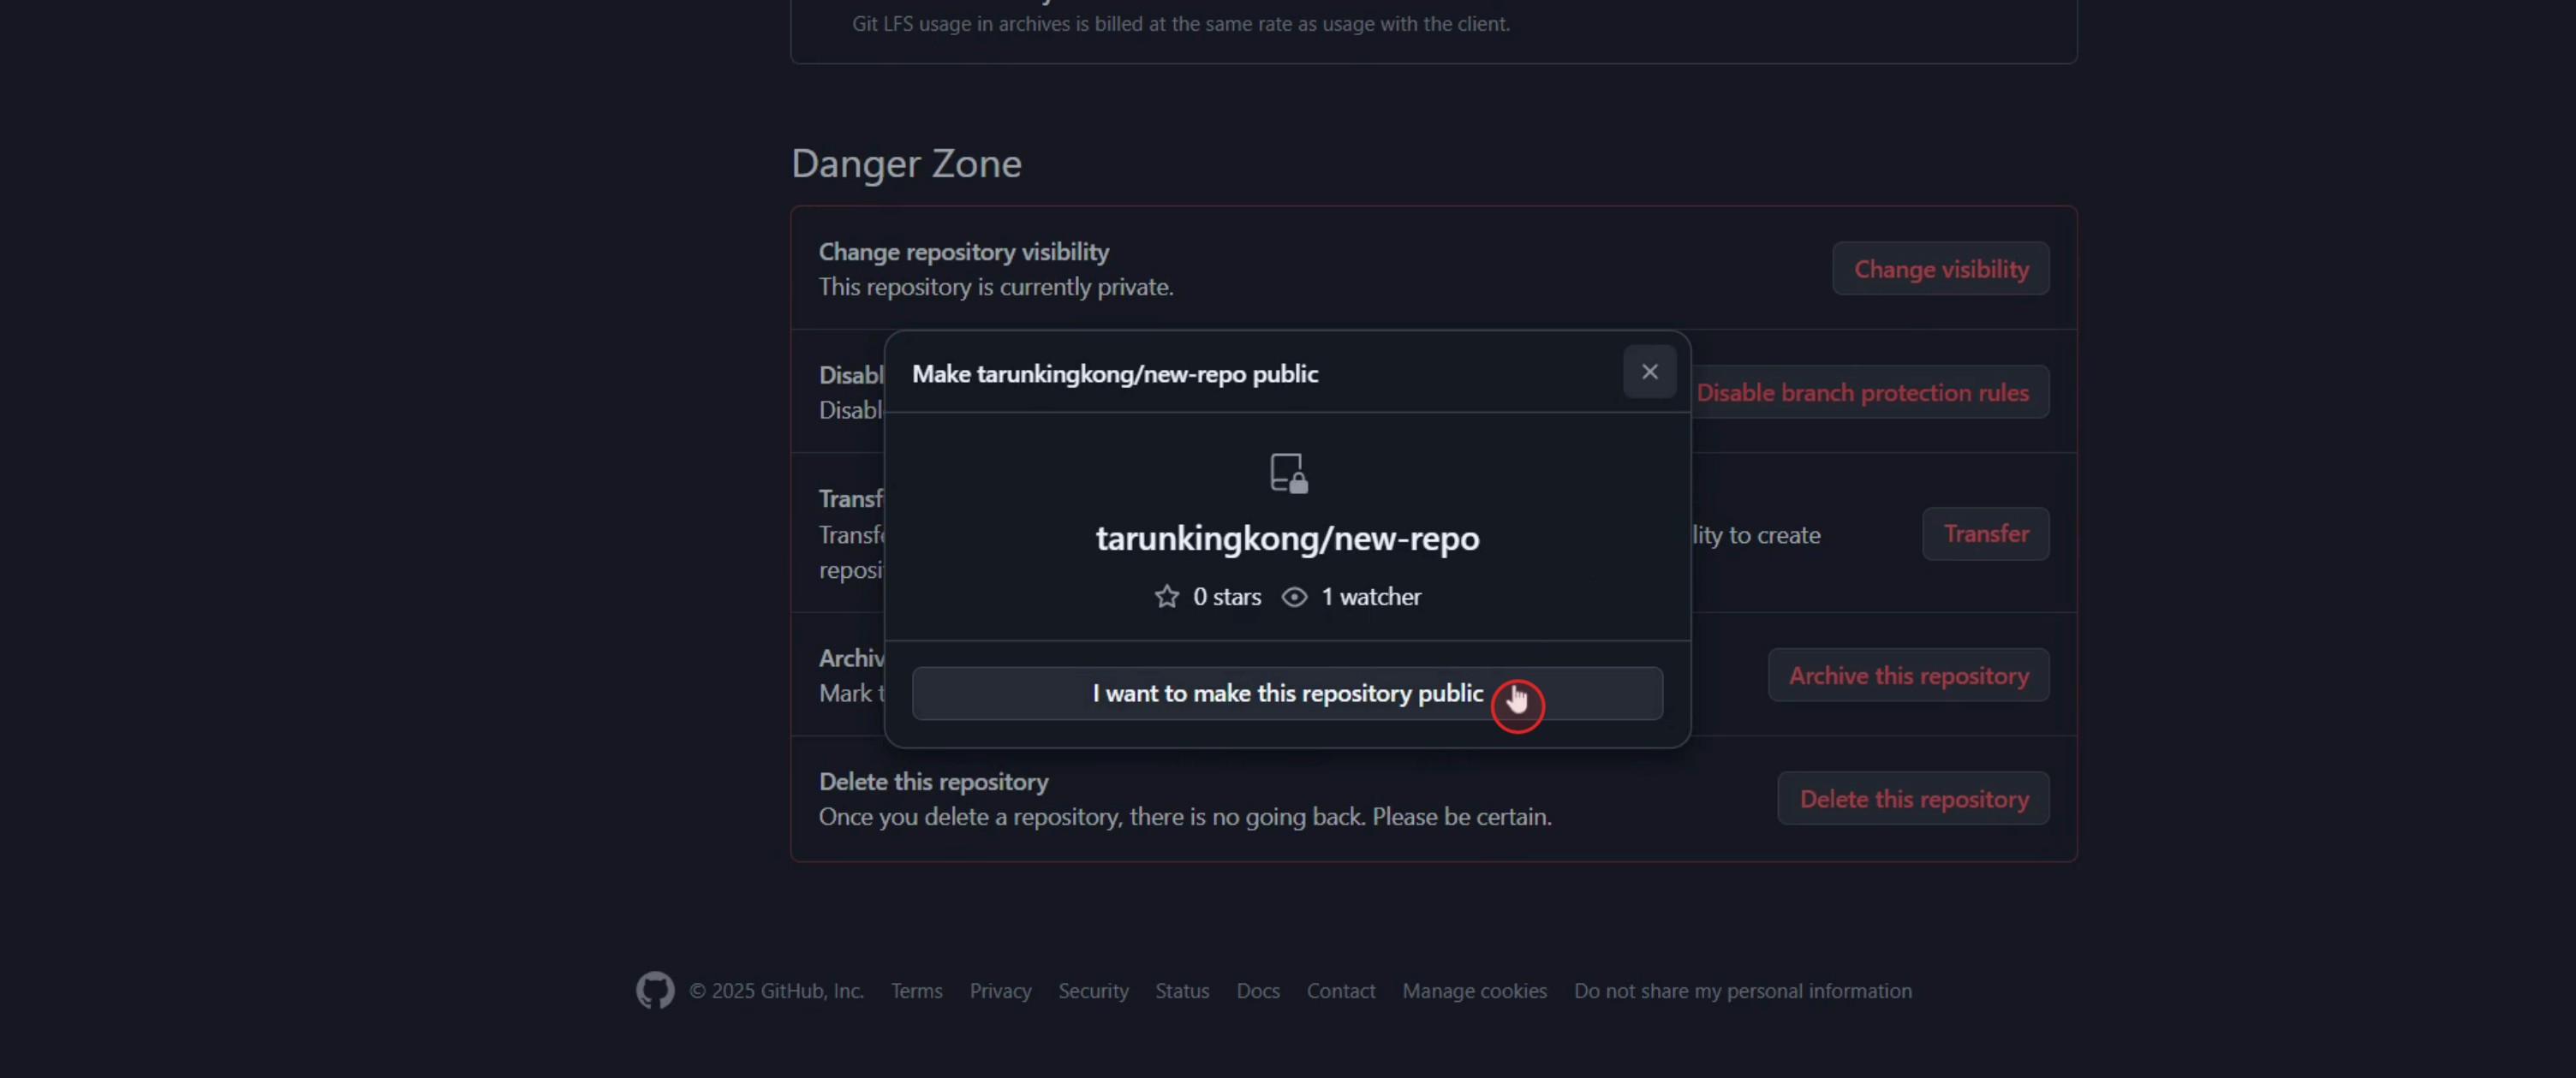Click the star icon beside 0 stars
Image resolution: width=2576 pixels, height=1078 pixels.
(1166, 597)
